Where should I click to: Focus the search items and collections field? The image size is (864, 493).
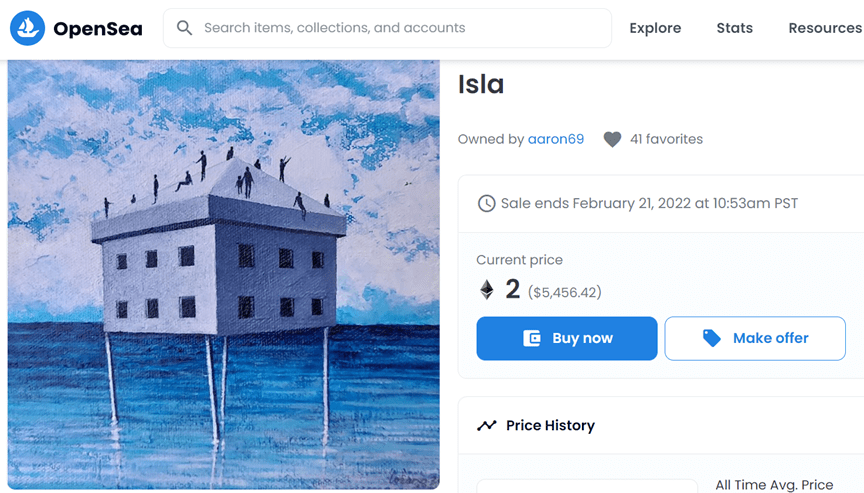[400, 28]
